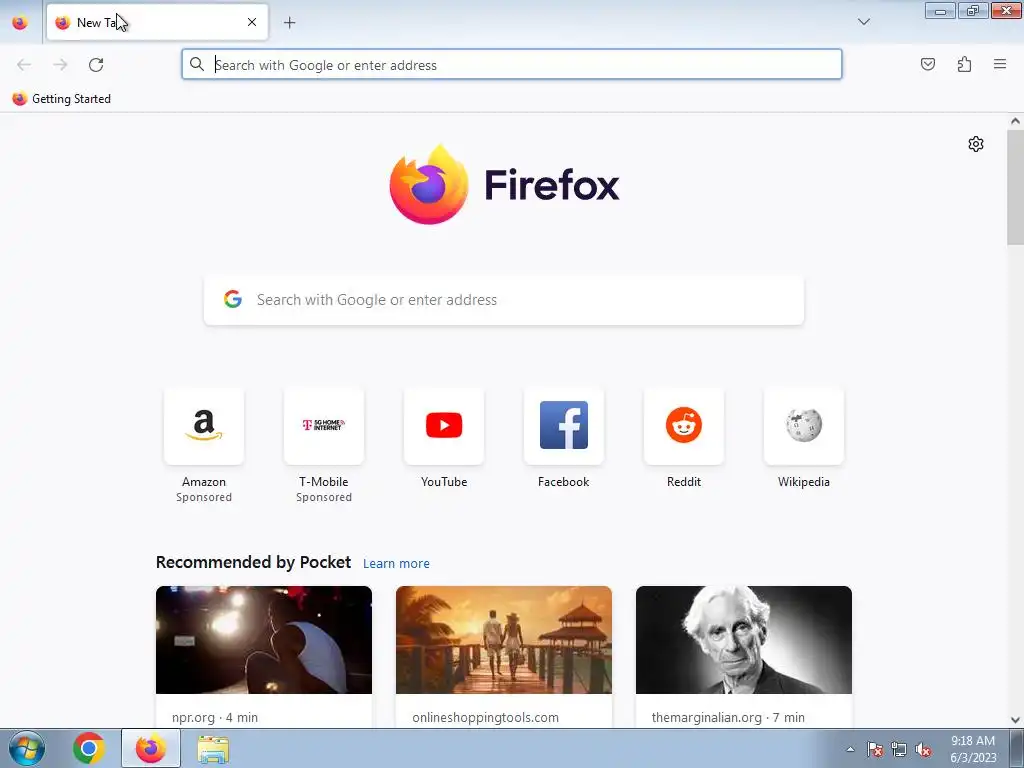Image resolution: width=1024 pixels, height=768 pixels.
Task: Click Learn more about Pocket
Action: [x=396, y=564]
